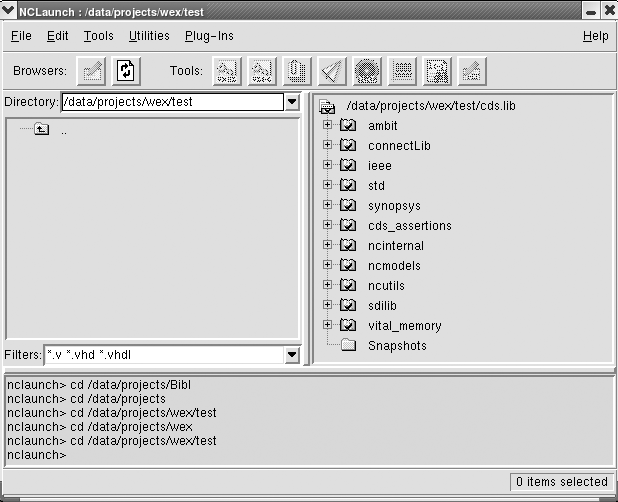The image size is (618, 502).
Task: Click the waveform lines tool icon
Action: click(x=402, y=71)
